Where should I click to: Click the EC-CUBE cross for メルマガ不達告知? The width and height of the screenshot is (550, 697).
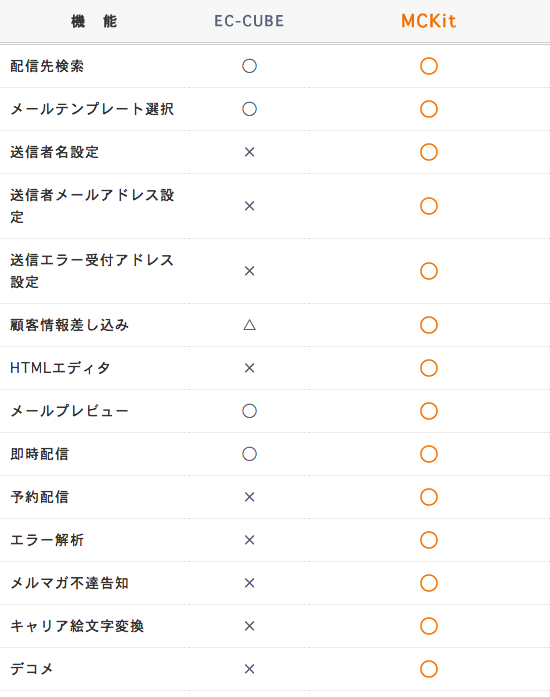pos(249,583)
